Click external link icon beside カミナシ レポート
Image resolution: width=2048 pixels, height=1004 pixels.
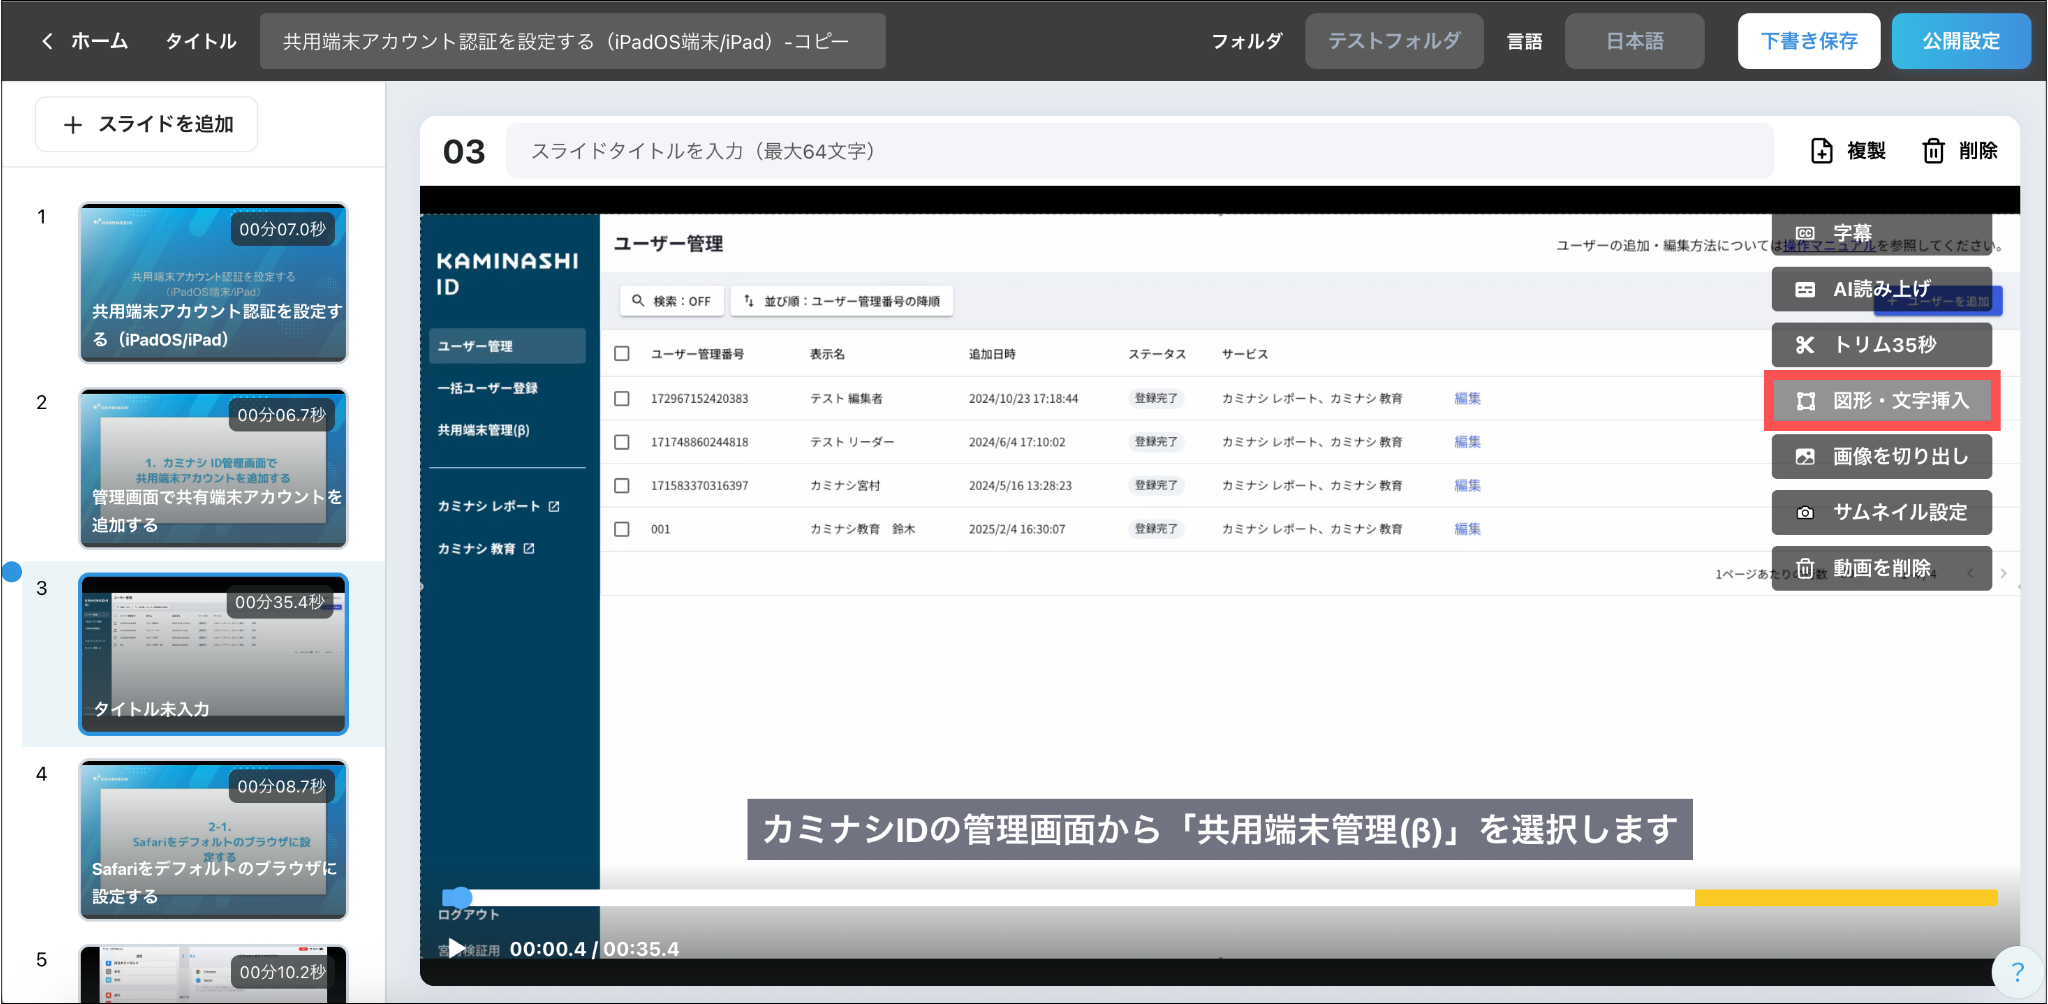(554, 507)
